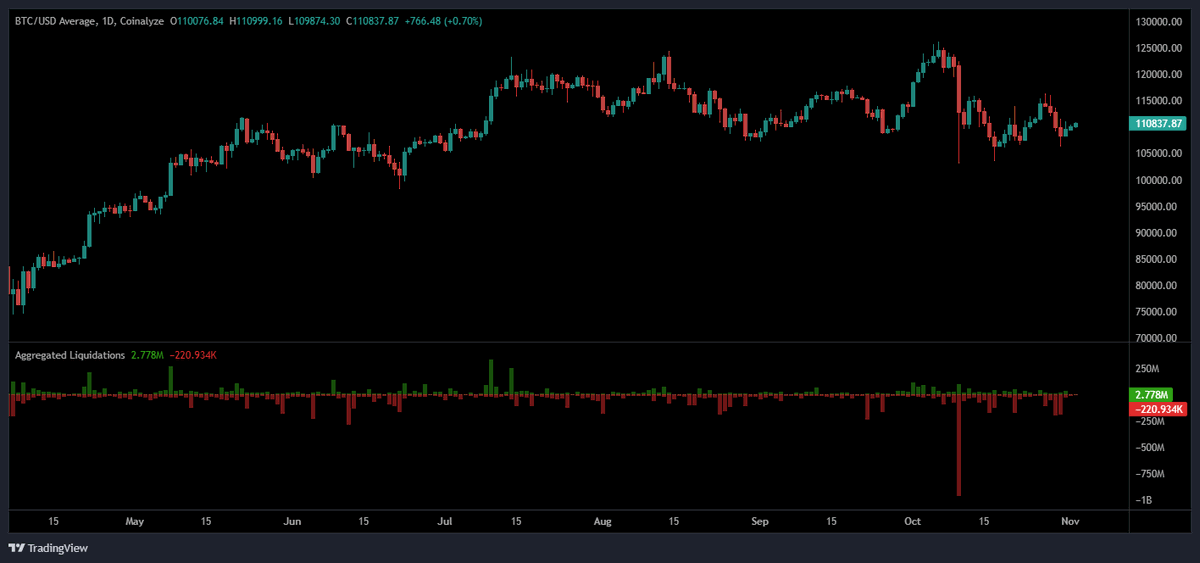Click the Jul label on time axis

[446, 521]
